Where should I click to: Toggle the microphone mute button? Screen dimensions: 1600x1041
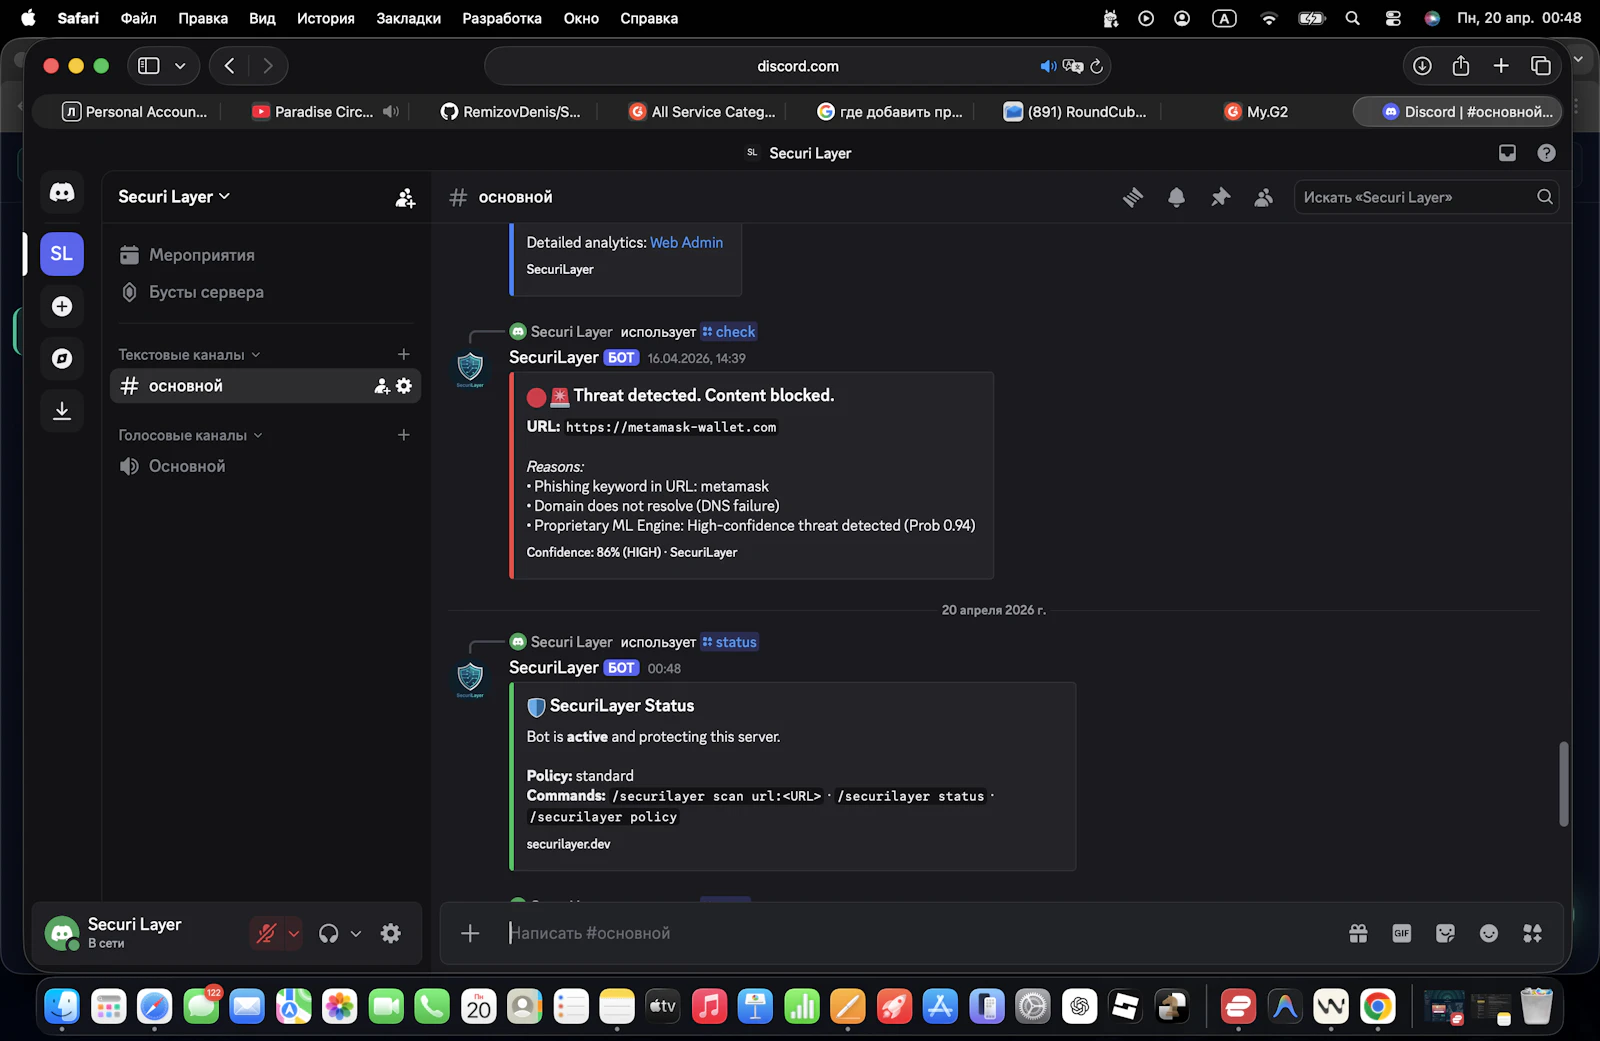coord(265,933)
